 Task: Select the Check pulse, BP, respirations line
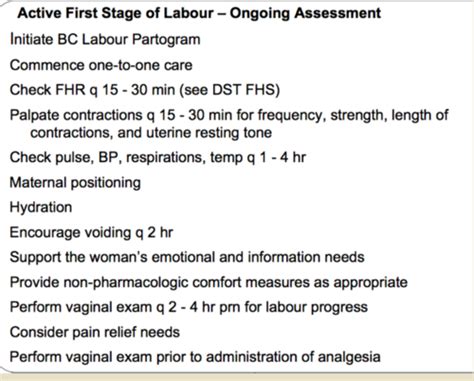pyautogui.click(x=158, y=157)
